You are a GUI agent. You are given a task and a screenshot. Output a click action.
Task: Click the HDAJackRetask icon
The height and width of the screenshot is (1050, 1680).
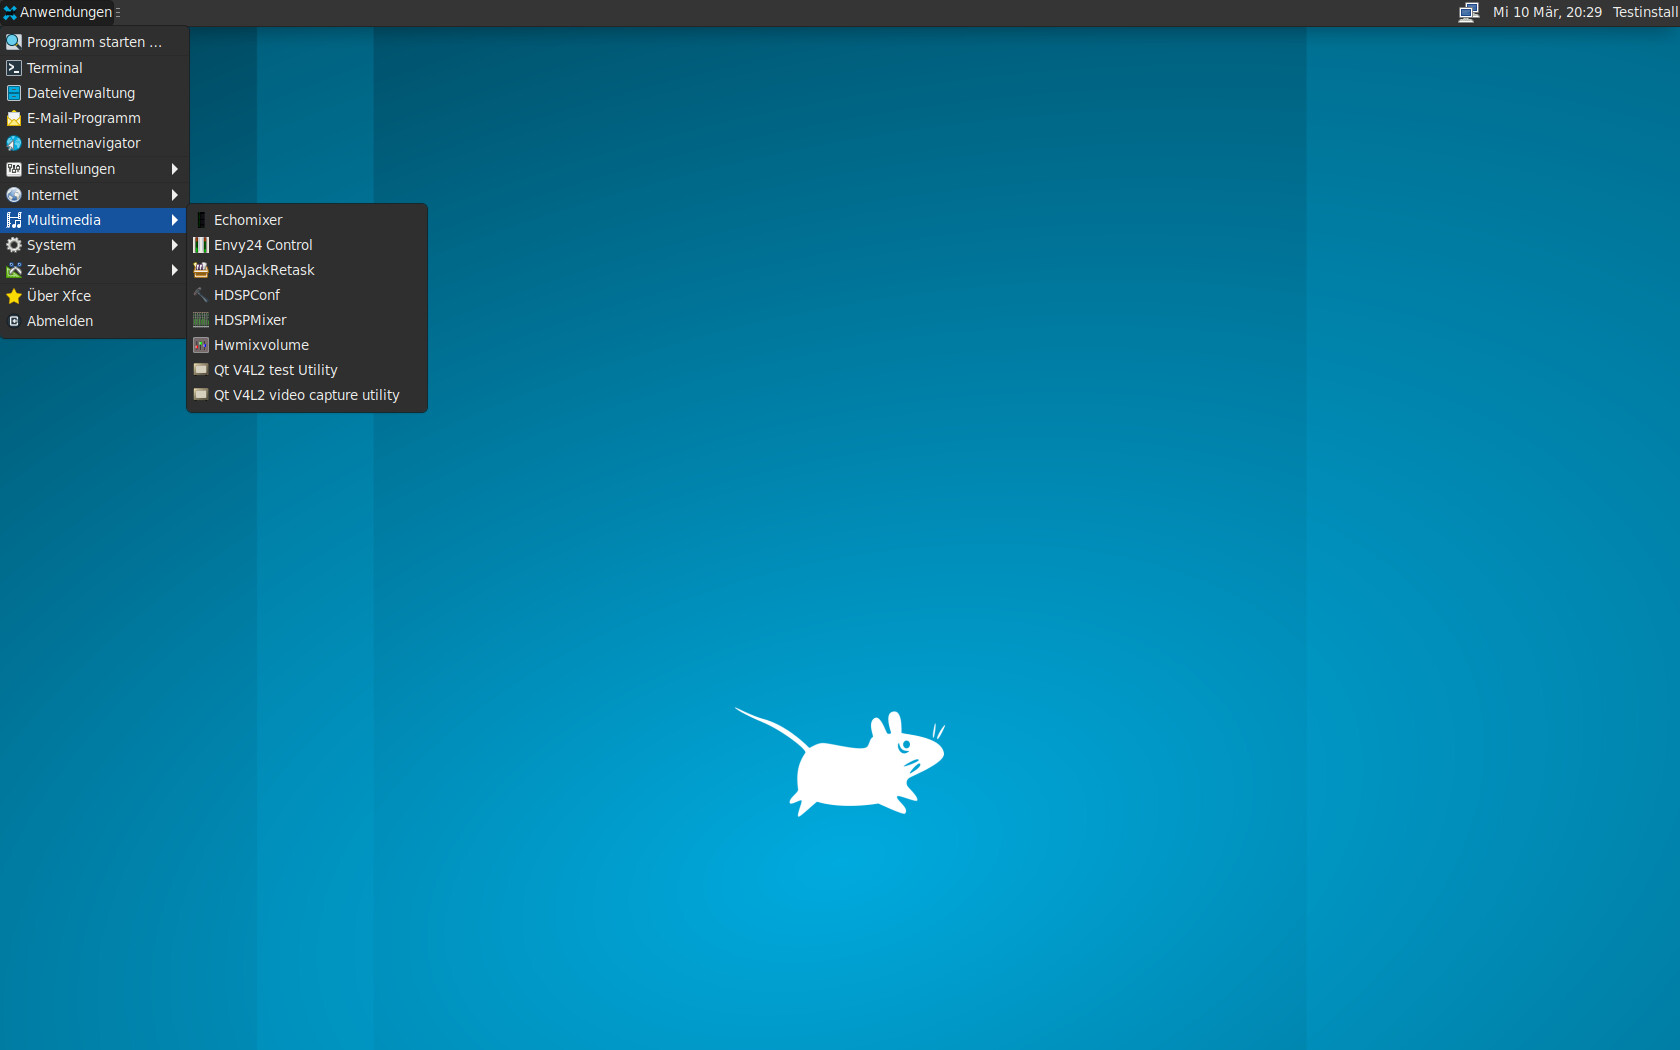[x=201, y=270]
